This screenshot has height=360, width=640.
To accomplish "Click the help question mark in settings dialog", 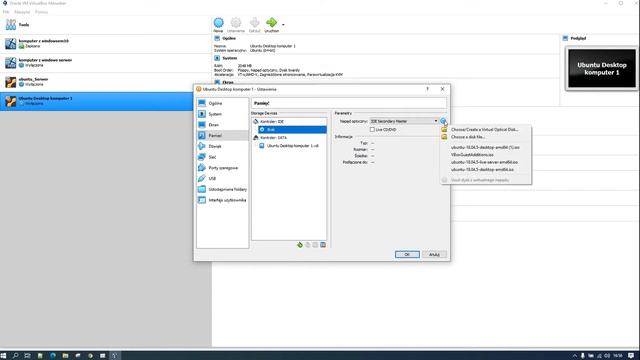I will (x=427, y=89).
